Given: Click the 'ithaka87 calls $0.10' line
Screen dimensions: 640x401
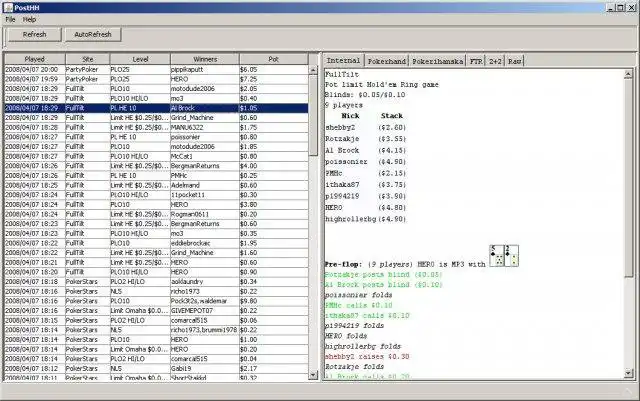Looking at the screenshot, I should [367, 316].
